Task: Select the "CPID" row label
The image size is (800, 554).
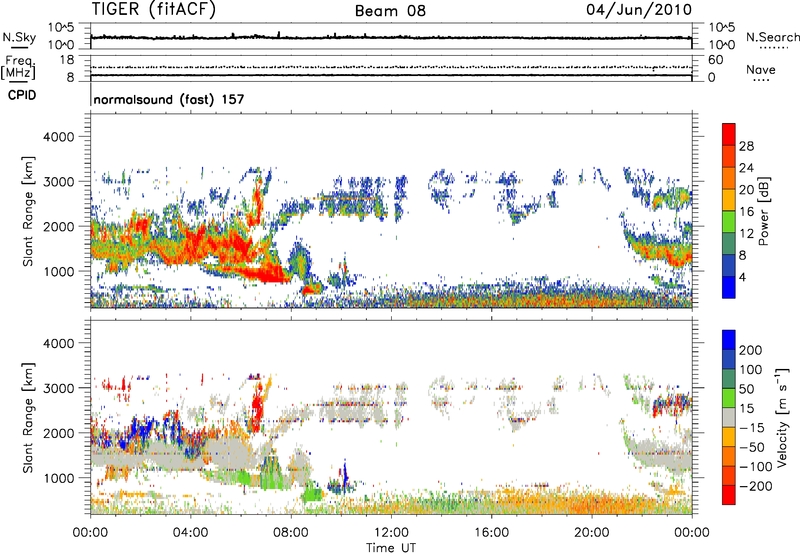Action: 22,95
